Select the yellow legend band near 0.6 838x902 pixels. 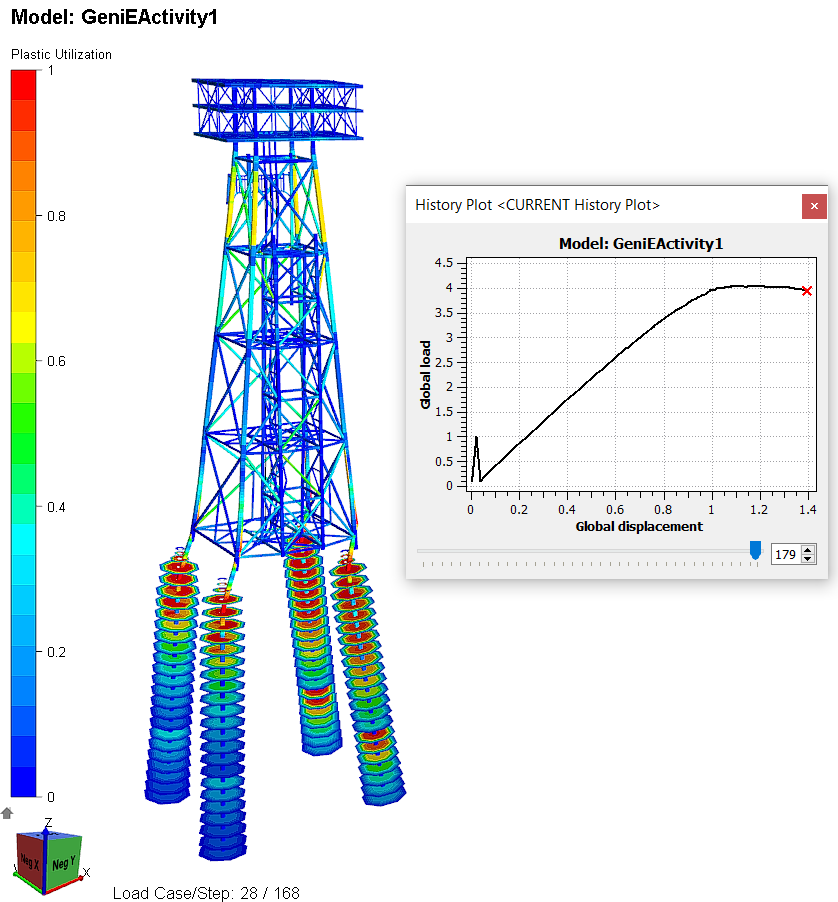pos(24,327)
